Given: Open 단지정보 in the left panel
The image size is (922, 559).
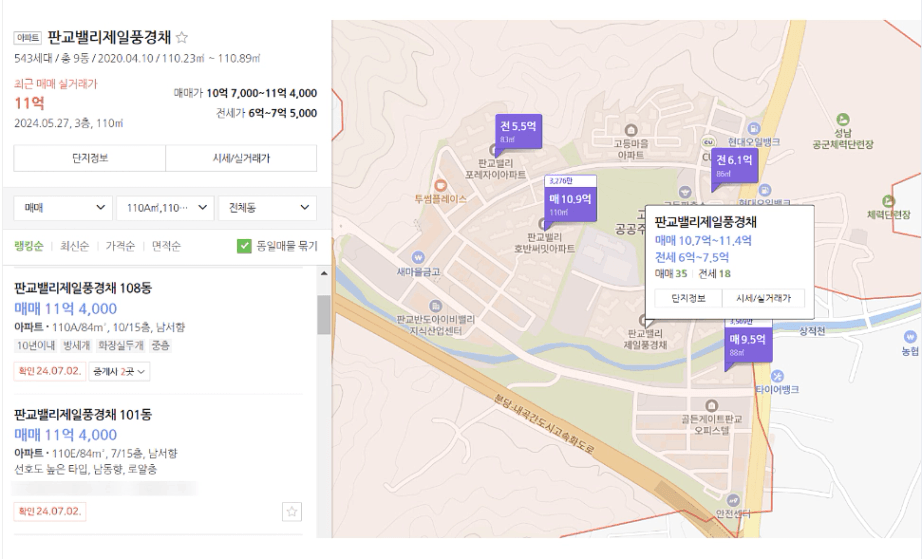Looking at the screenshot, I should (x=89, y=158).
